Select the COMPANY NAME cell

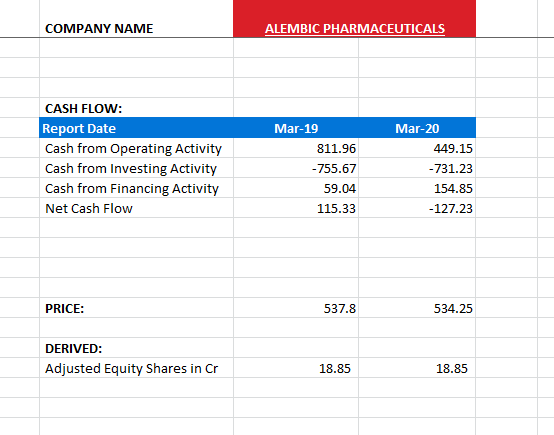(x=136, y=18)
